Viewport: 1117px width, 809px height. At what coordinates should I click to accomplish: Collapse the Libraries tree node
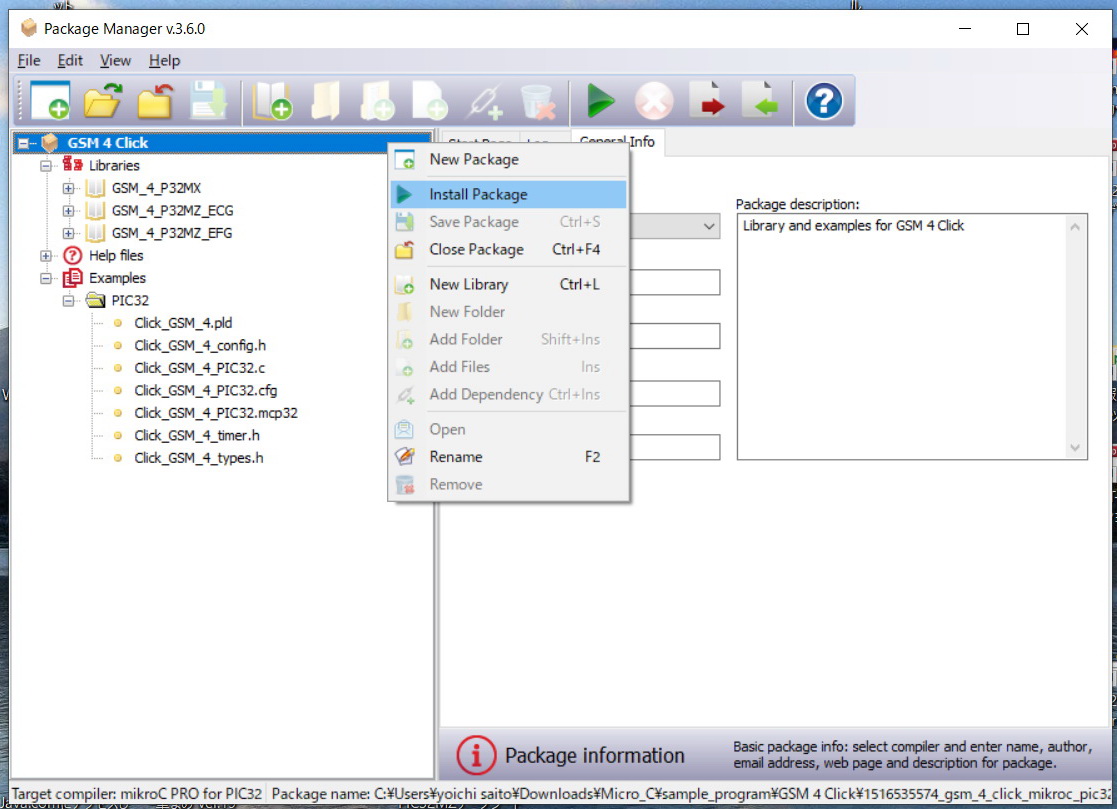[46, 165]
